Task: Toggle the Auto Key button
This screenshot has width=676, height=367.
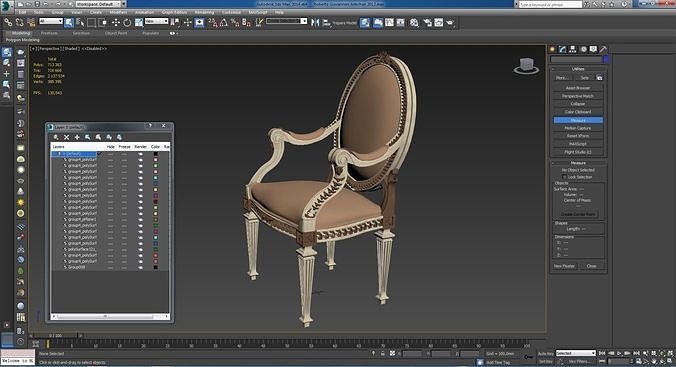Action: tap(545, 353)
